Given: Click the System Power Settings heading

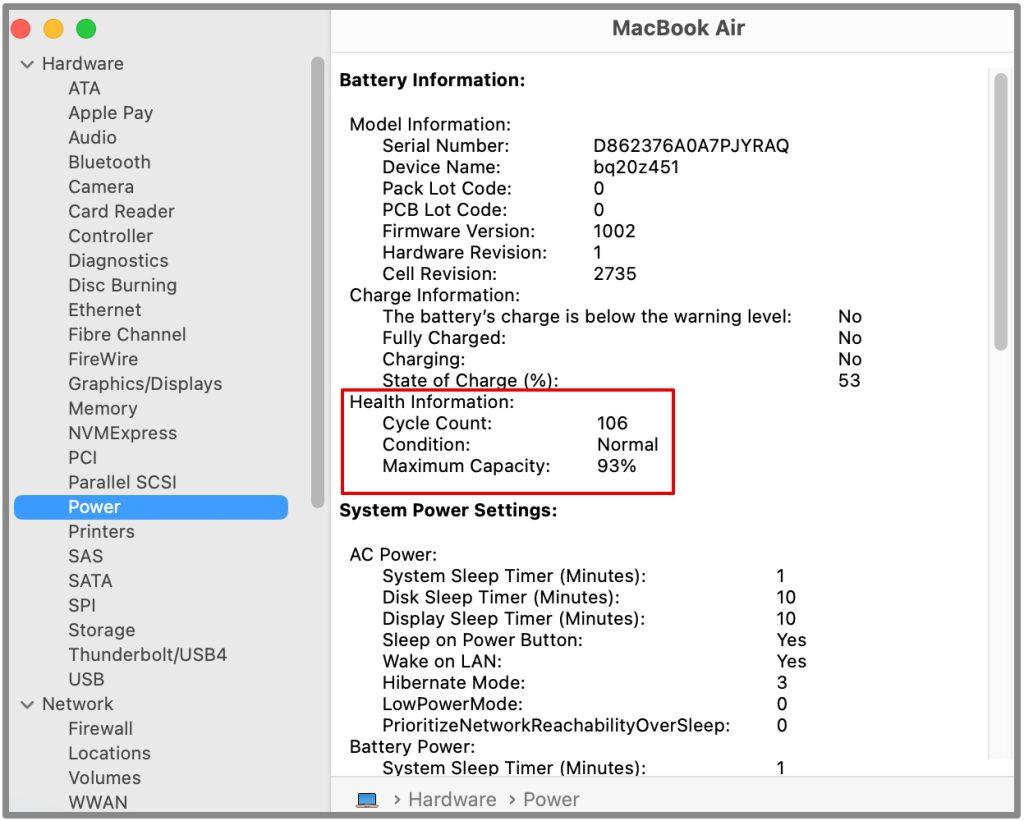Looking at the screenshot, I should 448,510.
